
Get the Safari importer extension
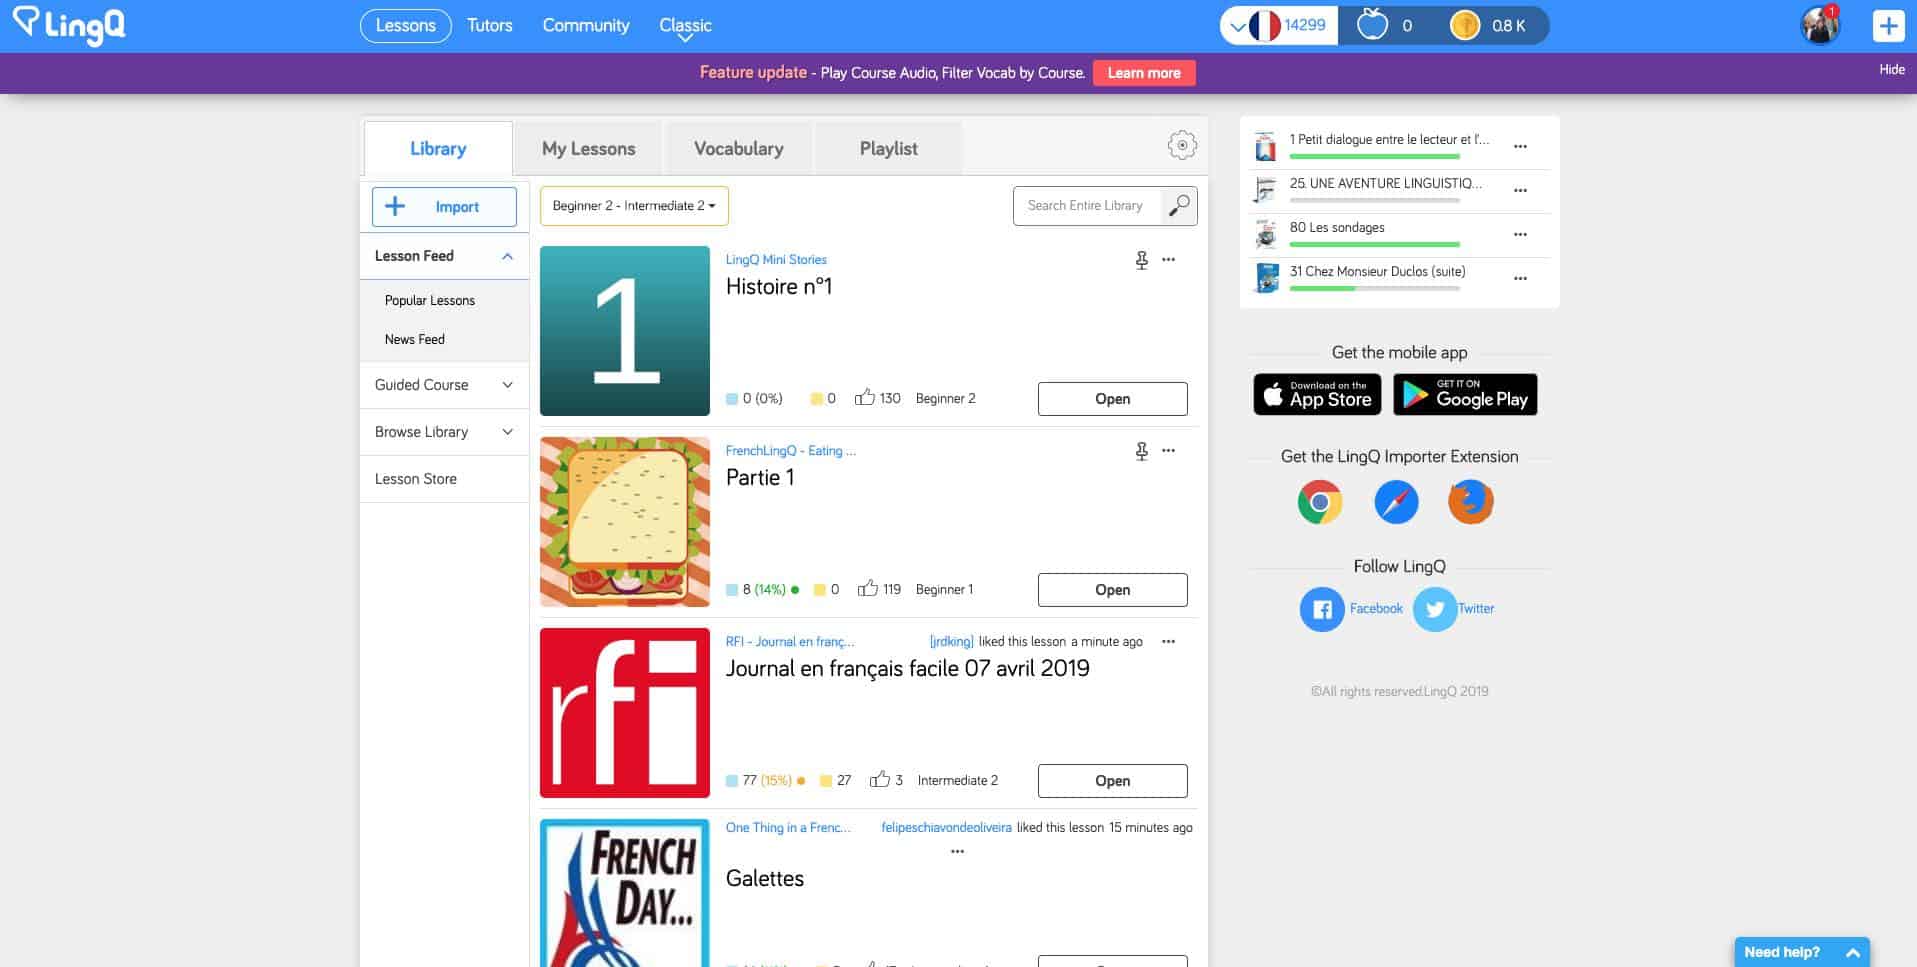point(1396,502)
